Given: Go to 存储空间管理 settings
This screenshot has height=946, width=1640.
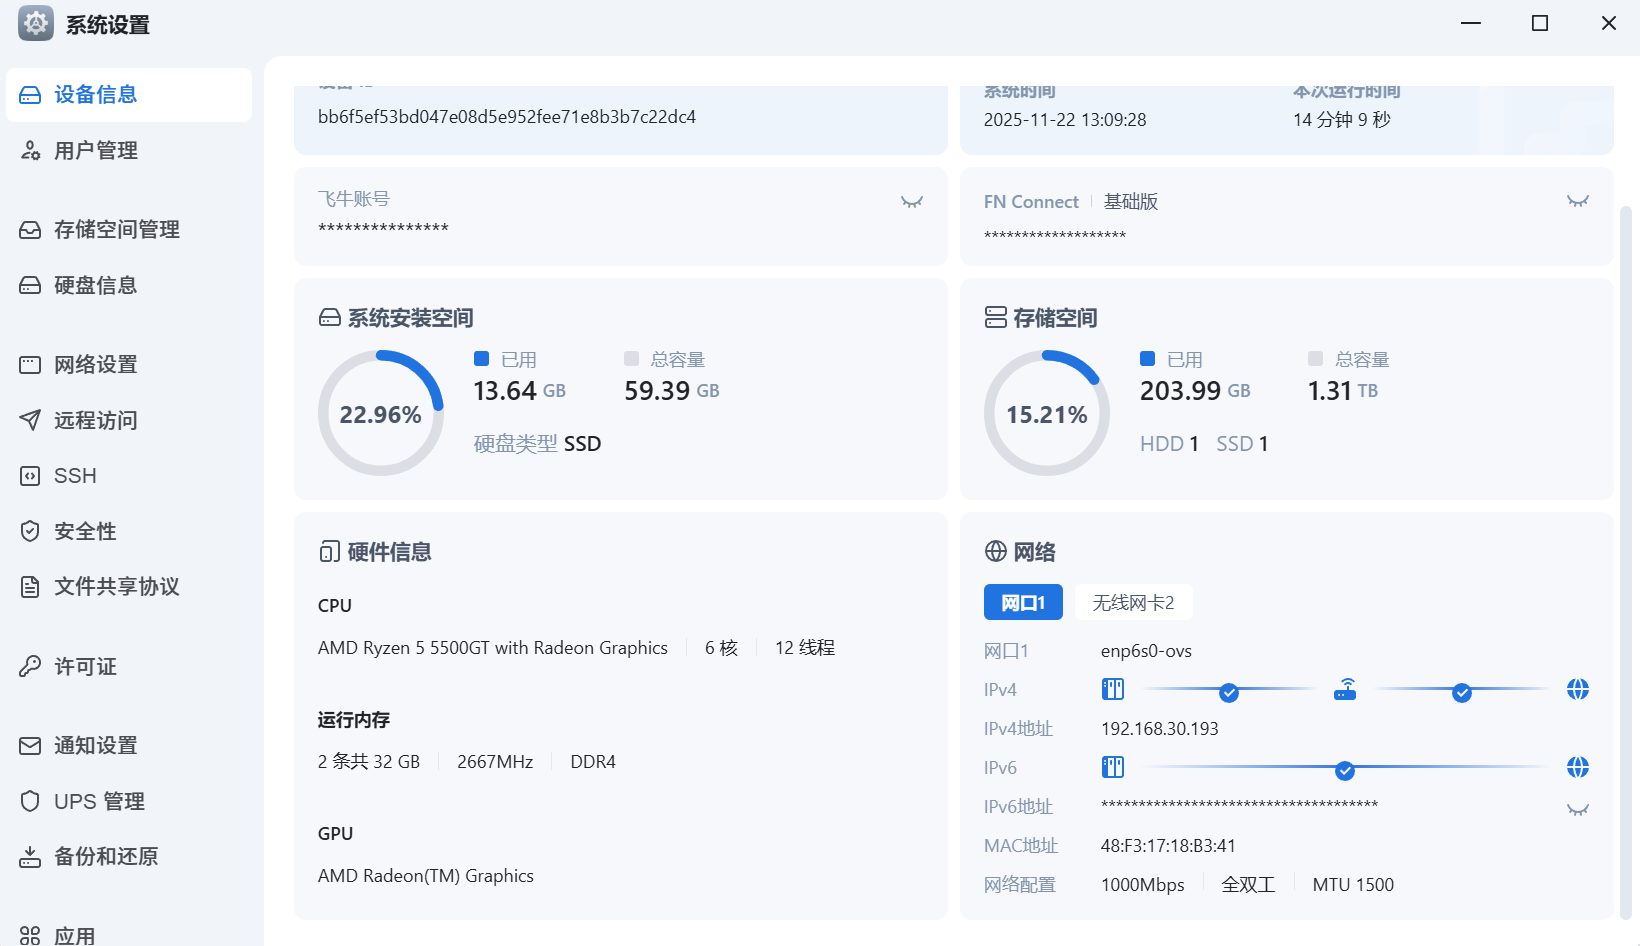Looking at the screenshot, I should pyautogui.click(x=116, y=230).
